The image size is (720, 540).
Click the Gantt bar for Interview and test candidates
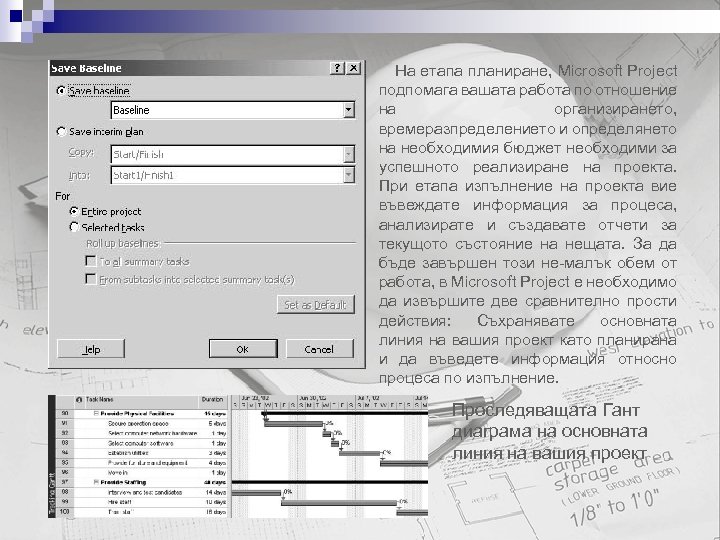click(256, 493)
